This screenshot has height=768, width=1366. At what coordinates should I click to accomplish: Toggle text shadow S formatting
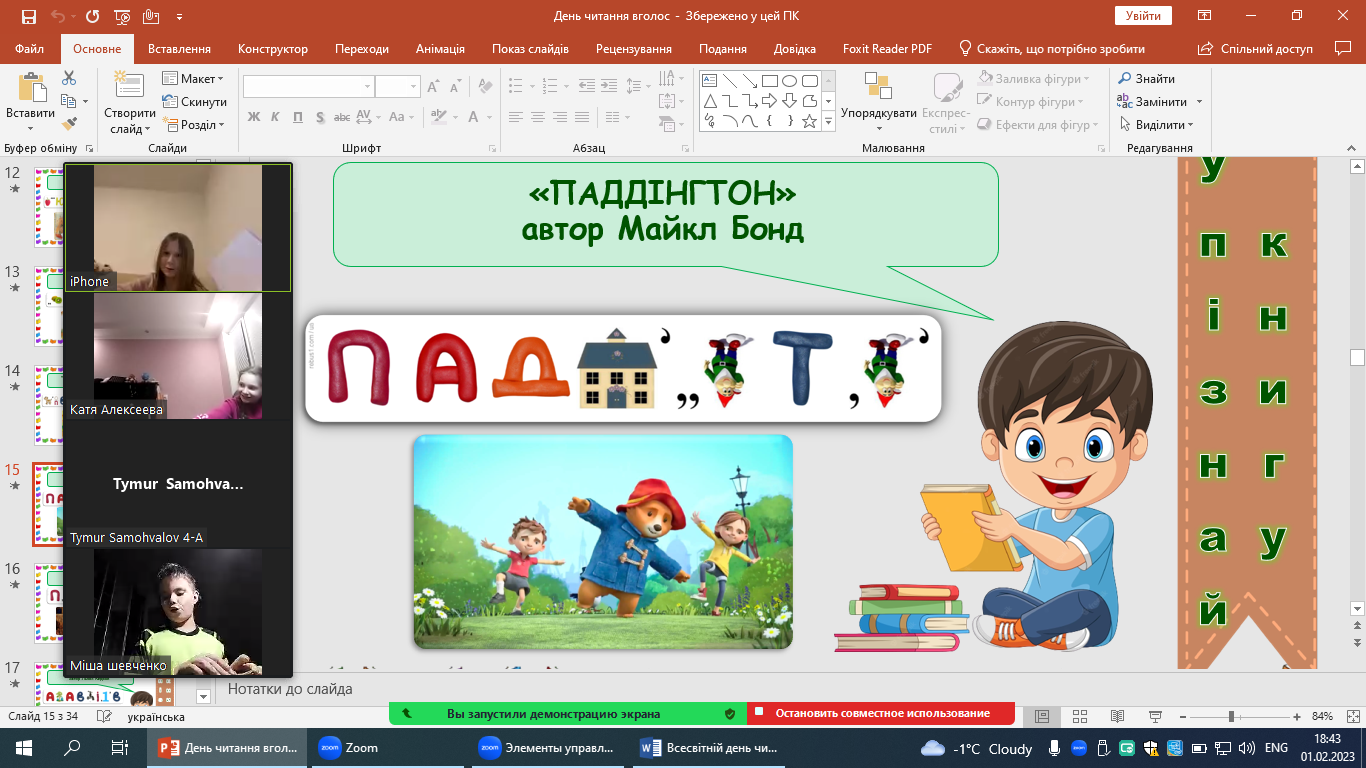pos(320,117)
